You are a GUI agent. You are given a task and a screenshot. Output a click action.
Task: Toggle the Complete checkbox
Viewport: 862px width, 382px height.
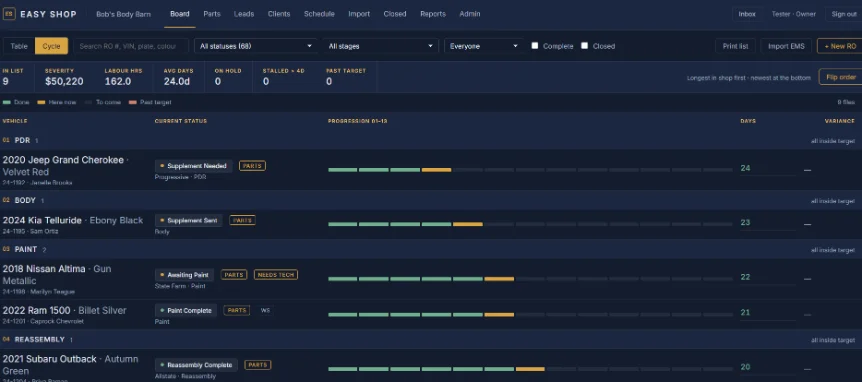534,46
